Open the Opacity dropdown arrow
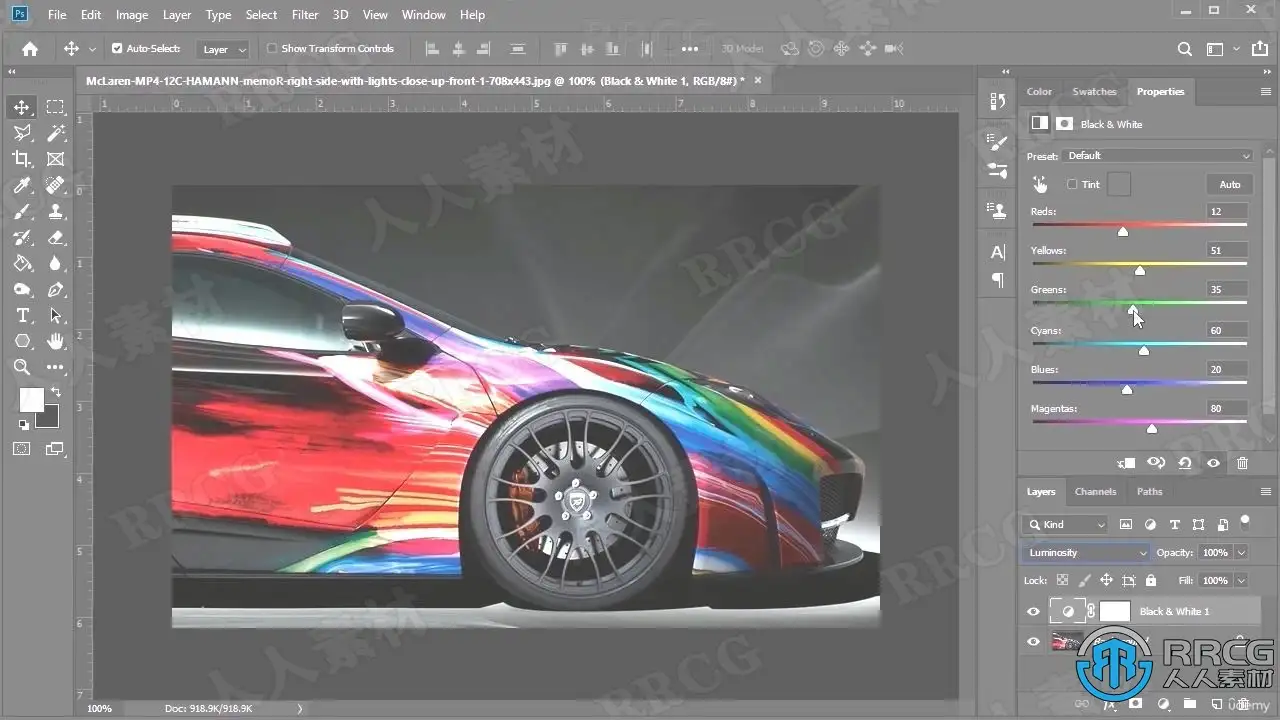The image size is (1280, 720). coord(1241,552)
